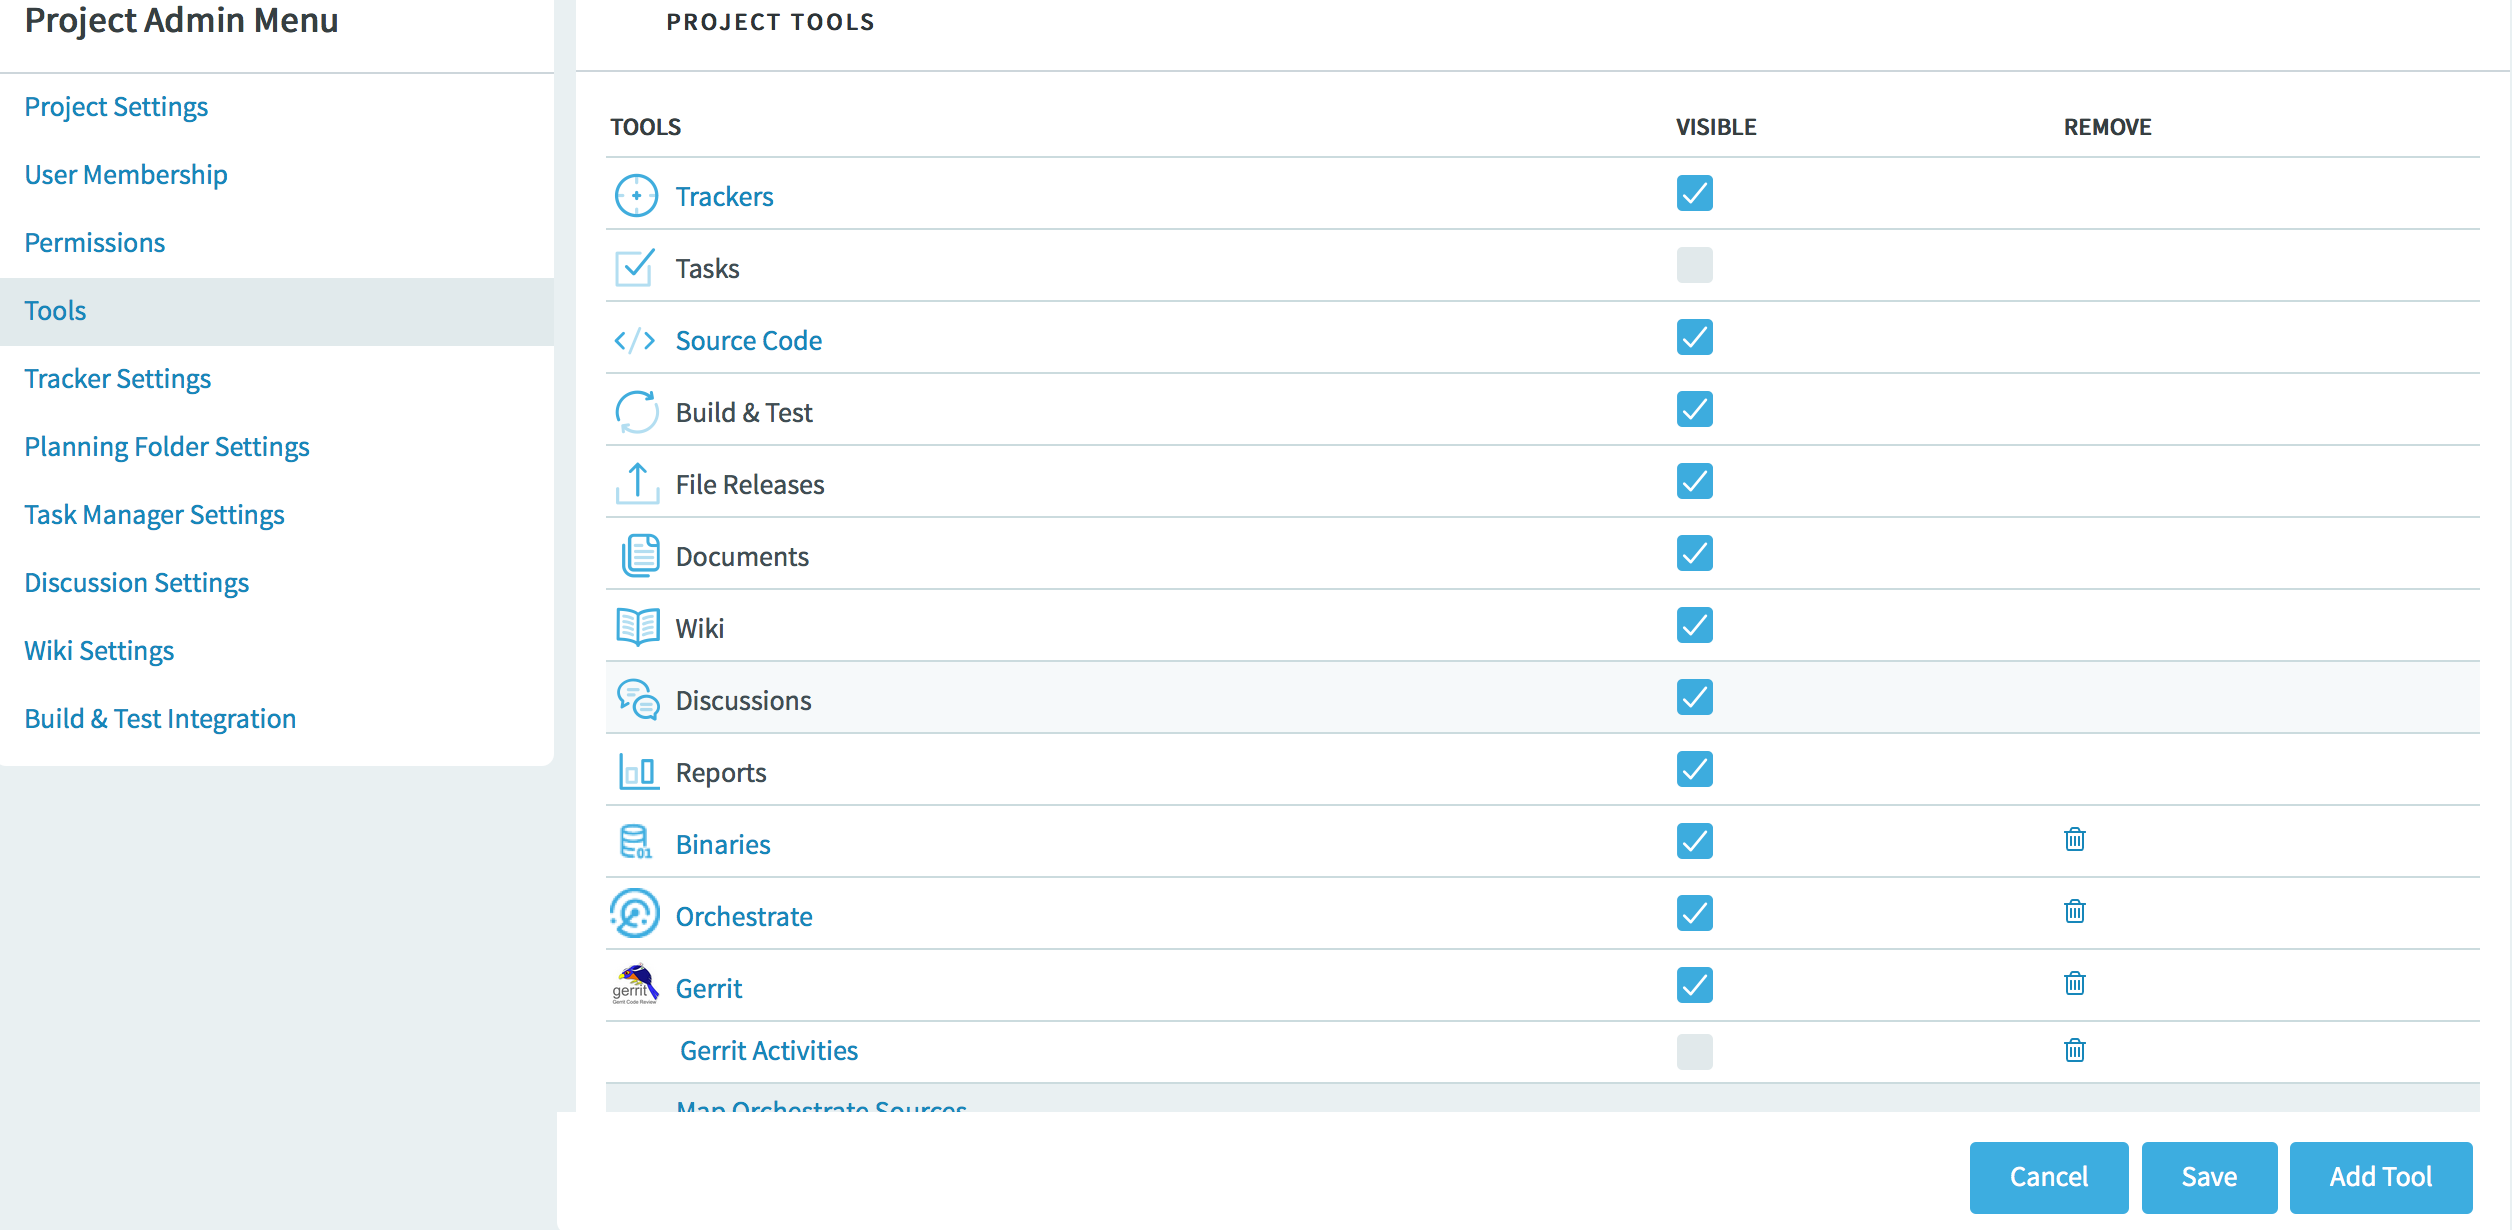Open Build & Test Integration
This screenshot has width=2512, height=1230.
(160, 719)
